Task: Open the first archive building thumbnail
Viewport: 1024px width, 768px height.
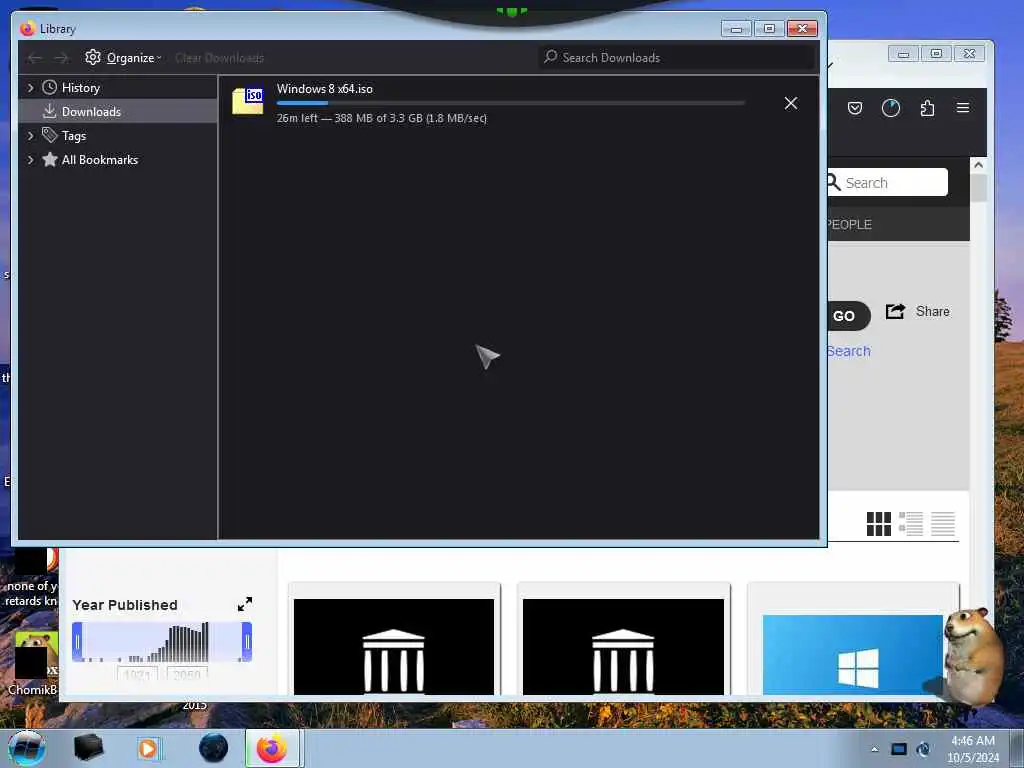Action: [394, 647]
